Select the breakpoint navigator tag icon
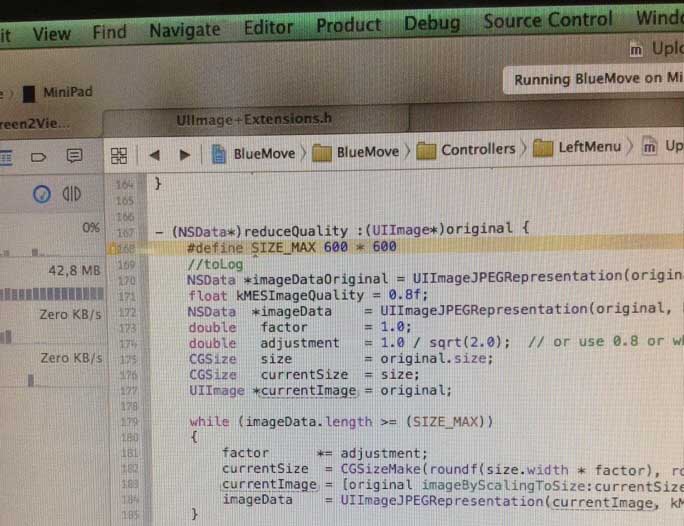Viewport: 684px width, 526px height. pos(38,157)
